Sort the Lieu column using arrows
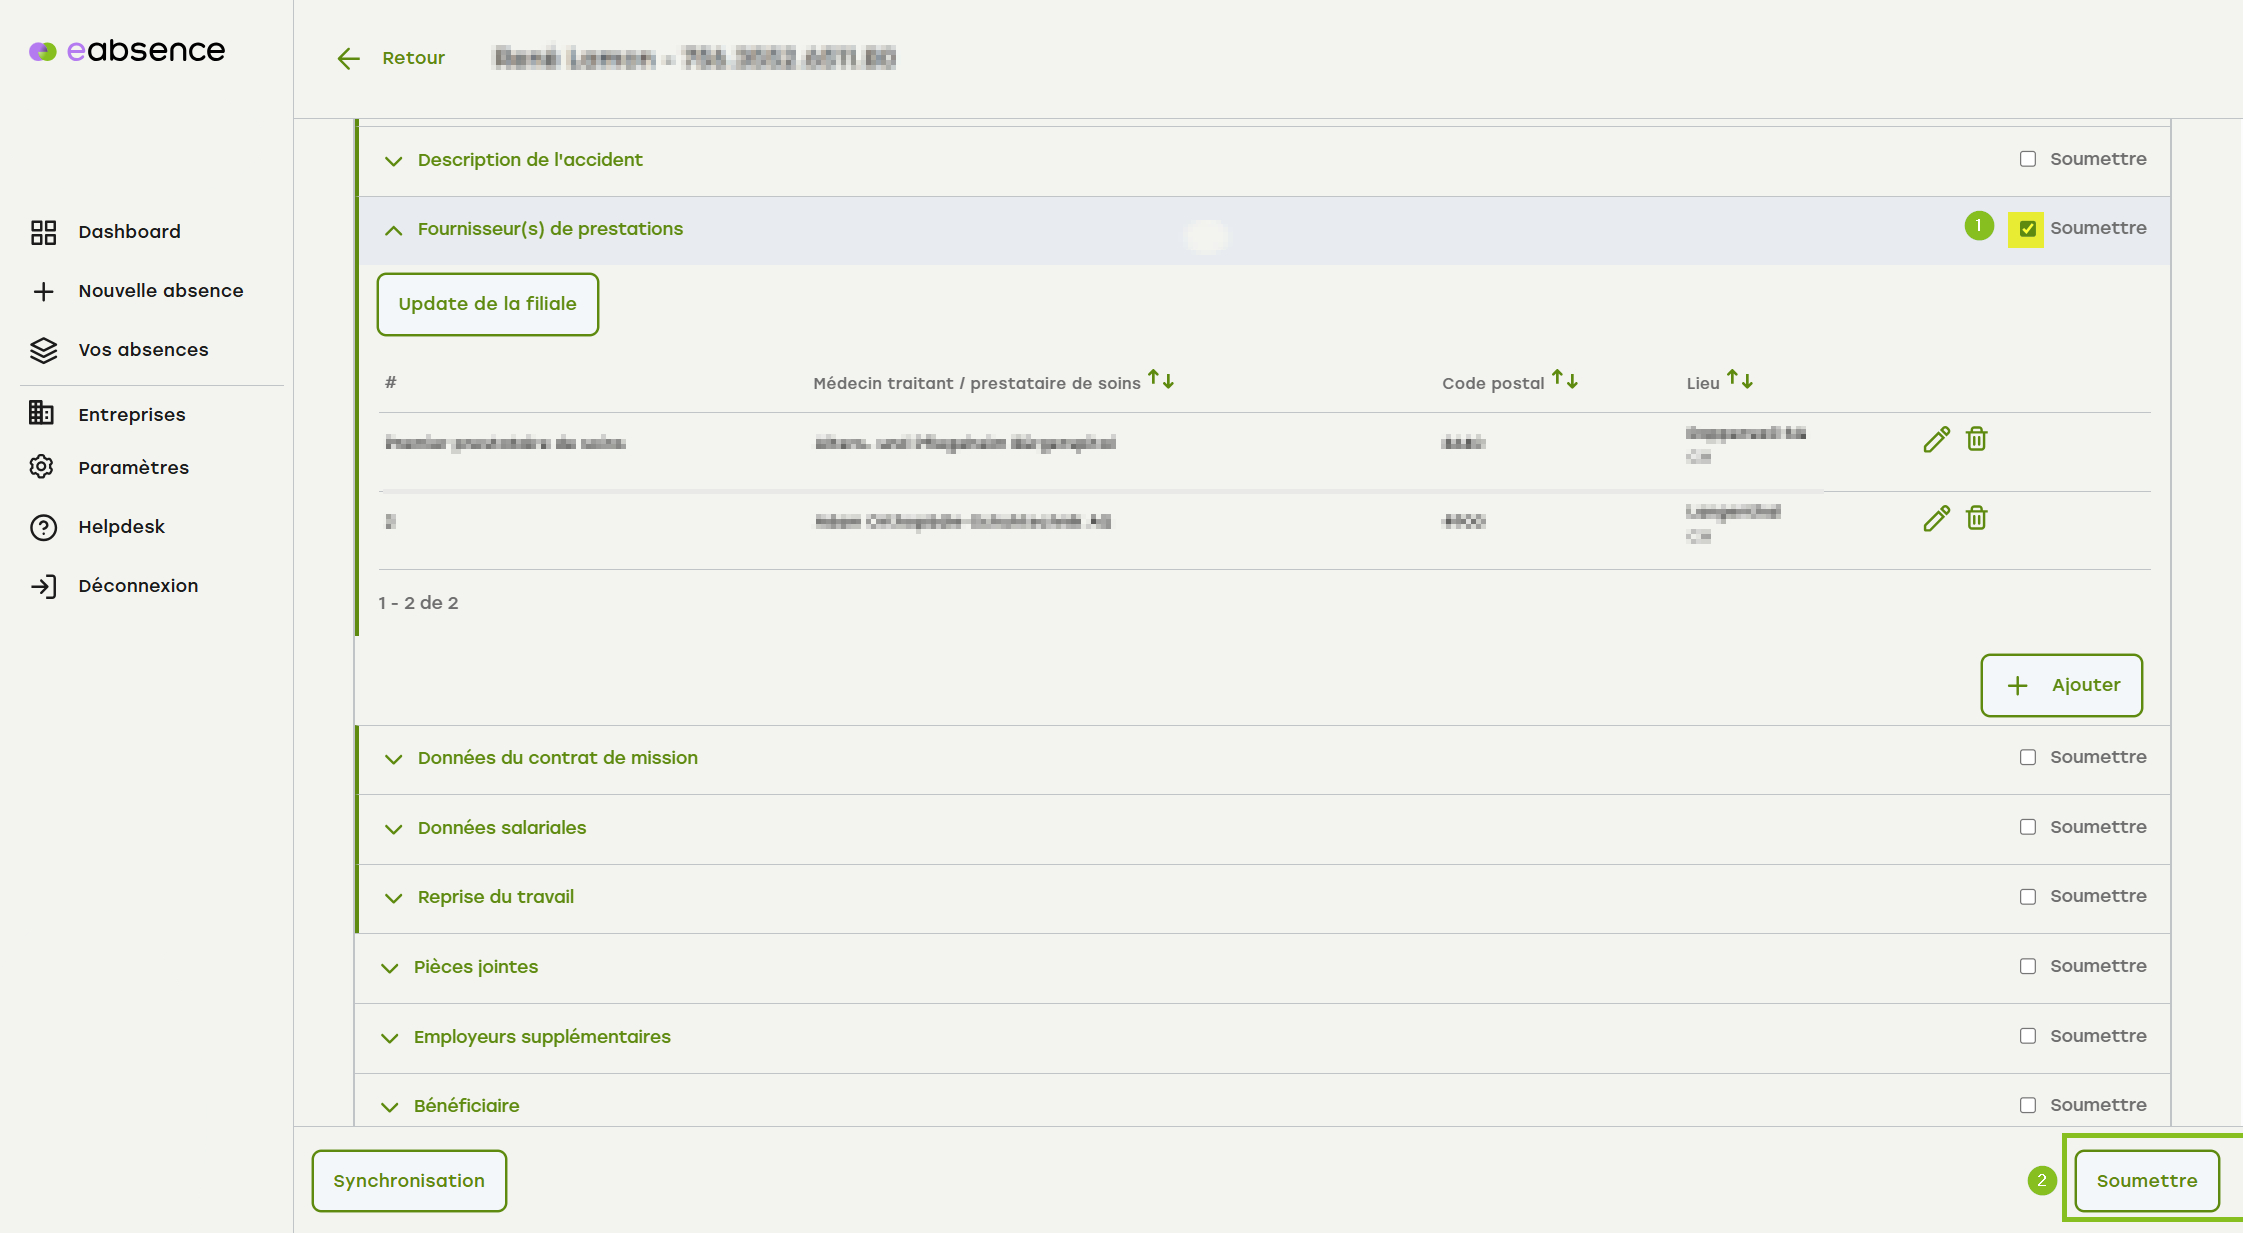2243x1233 pixels. click(x=1739, y=380)
